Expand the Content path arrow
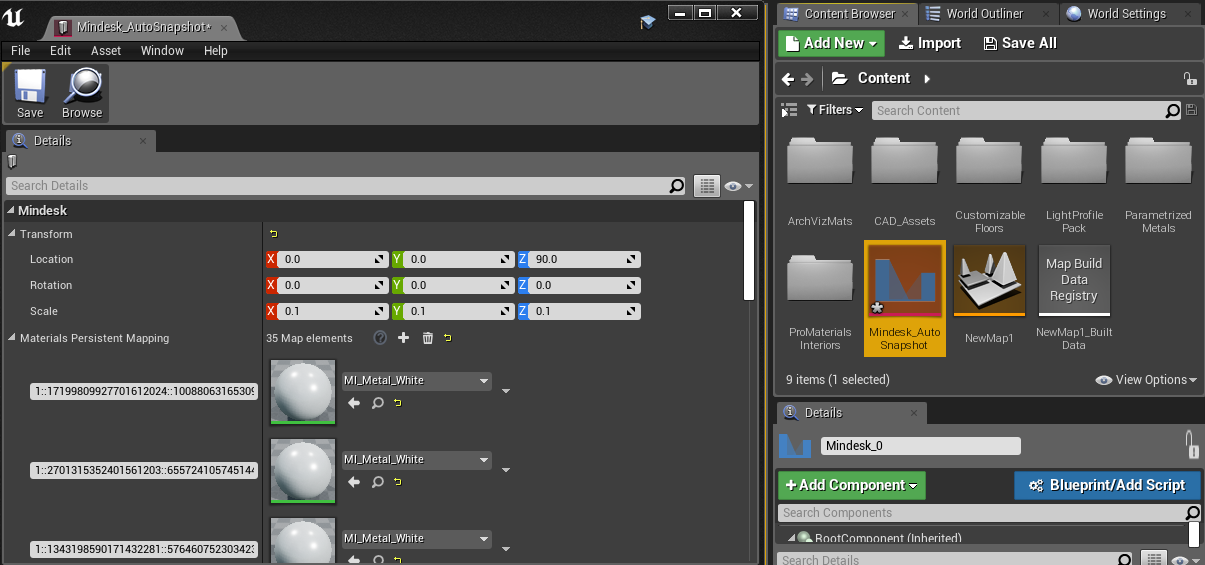1205x565 pixels. click(x=927, y=78)
